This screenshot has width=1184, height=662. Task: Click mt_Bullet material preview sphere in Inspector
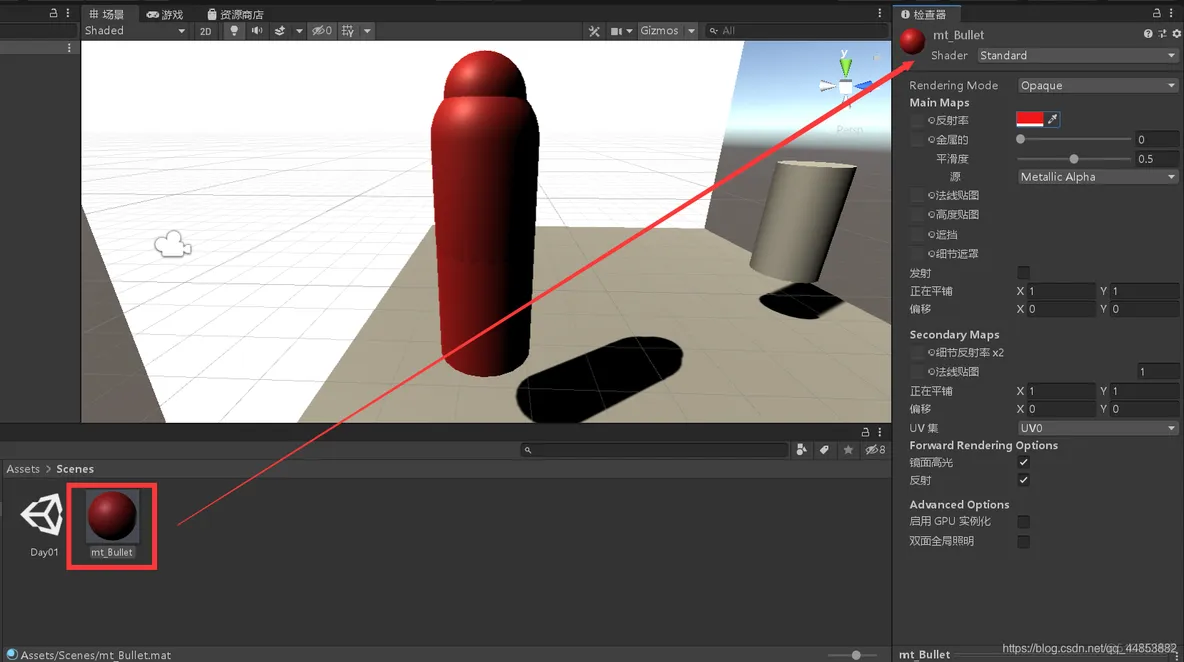click(912, 41)
